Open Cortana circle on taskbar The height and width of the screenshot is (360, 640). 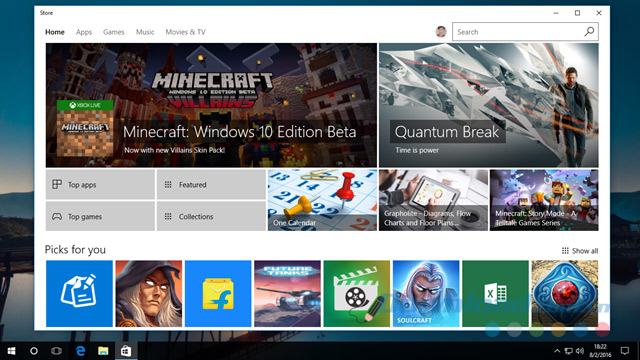point(34,351)
